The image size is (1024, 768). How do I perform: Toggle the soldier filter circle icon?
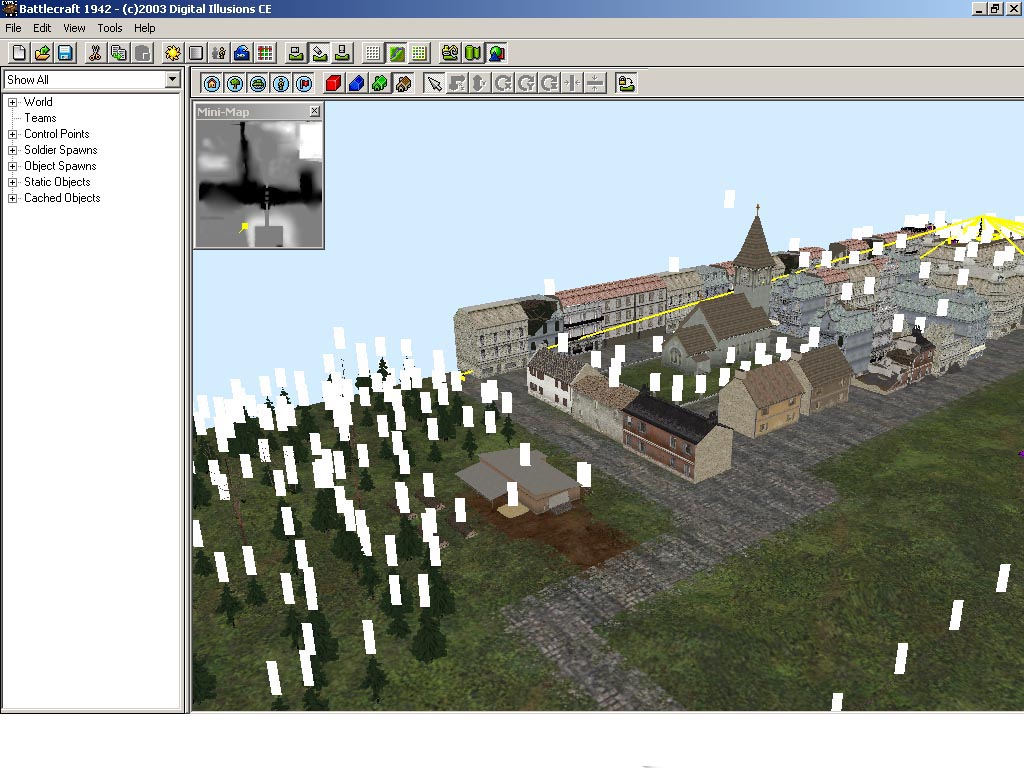point(281,84)
